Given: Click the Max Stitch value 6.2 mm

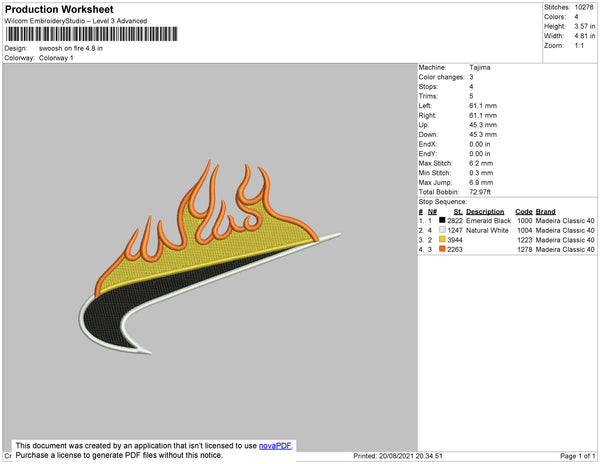Looking at the screenshot, I should 481,163.
